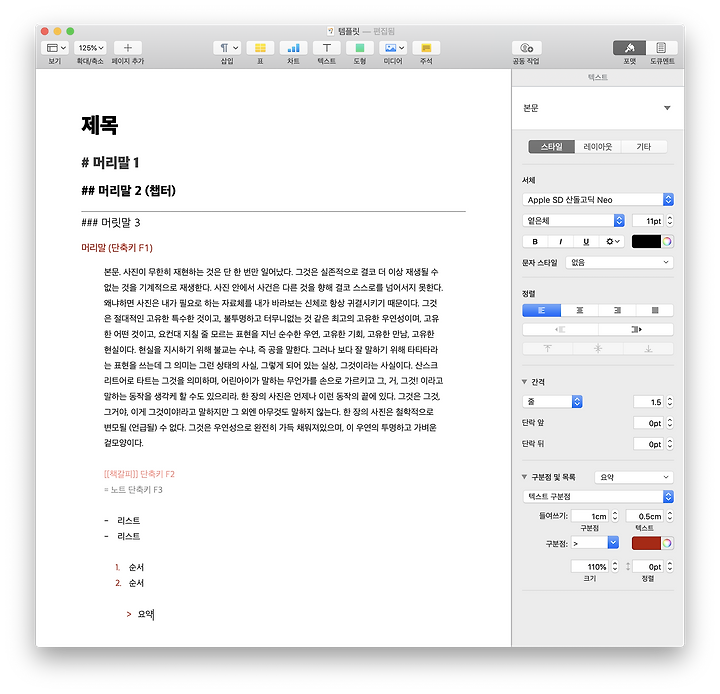Click the '[[책갈피]] 단축키 F2' text

(139, 474)
